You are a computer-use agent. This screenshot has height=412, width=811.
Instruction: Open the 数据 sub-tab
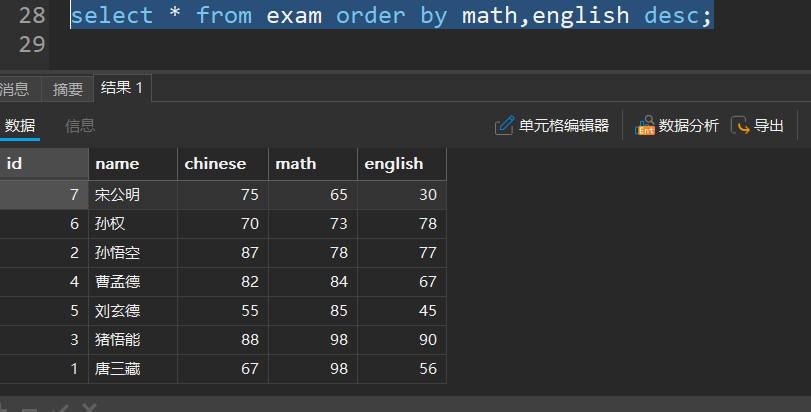point(20,126)
